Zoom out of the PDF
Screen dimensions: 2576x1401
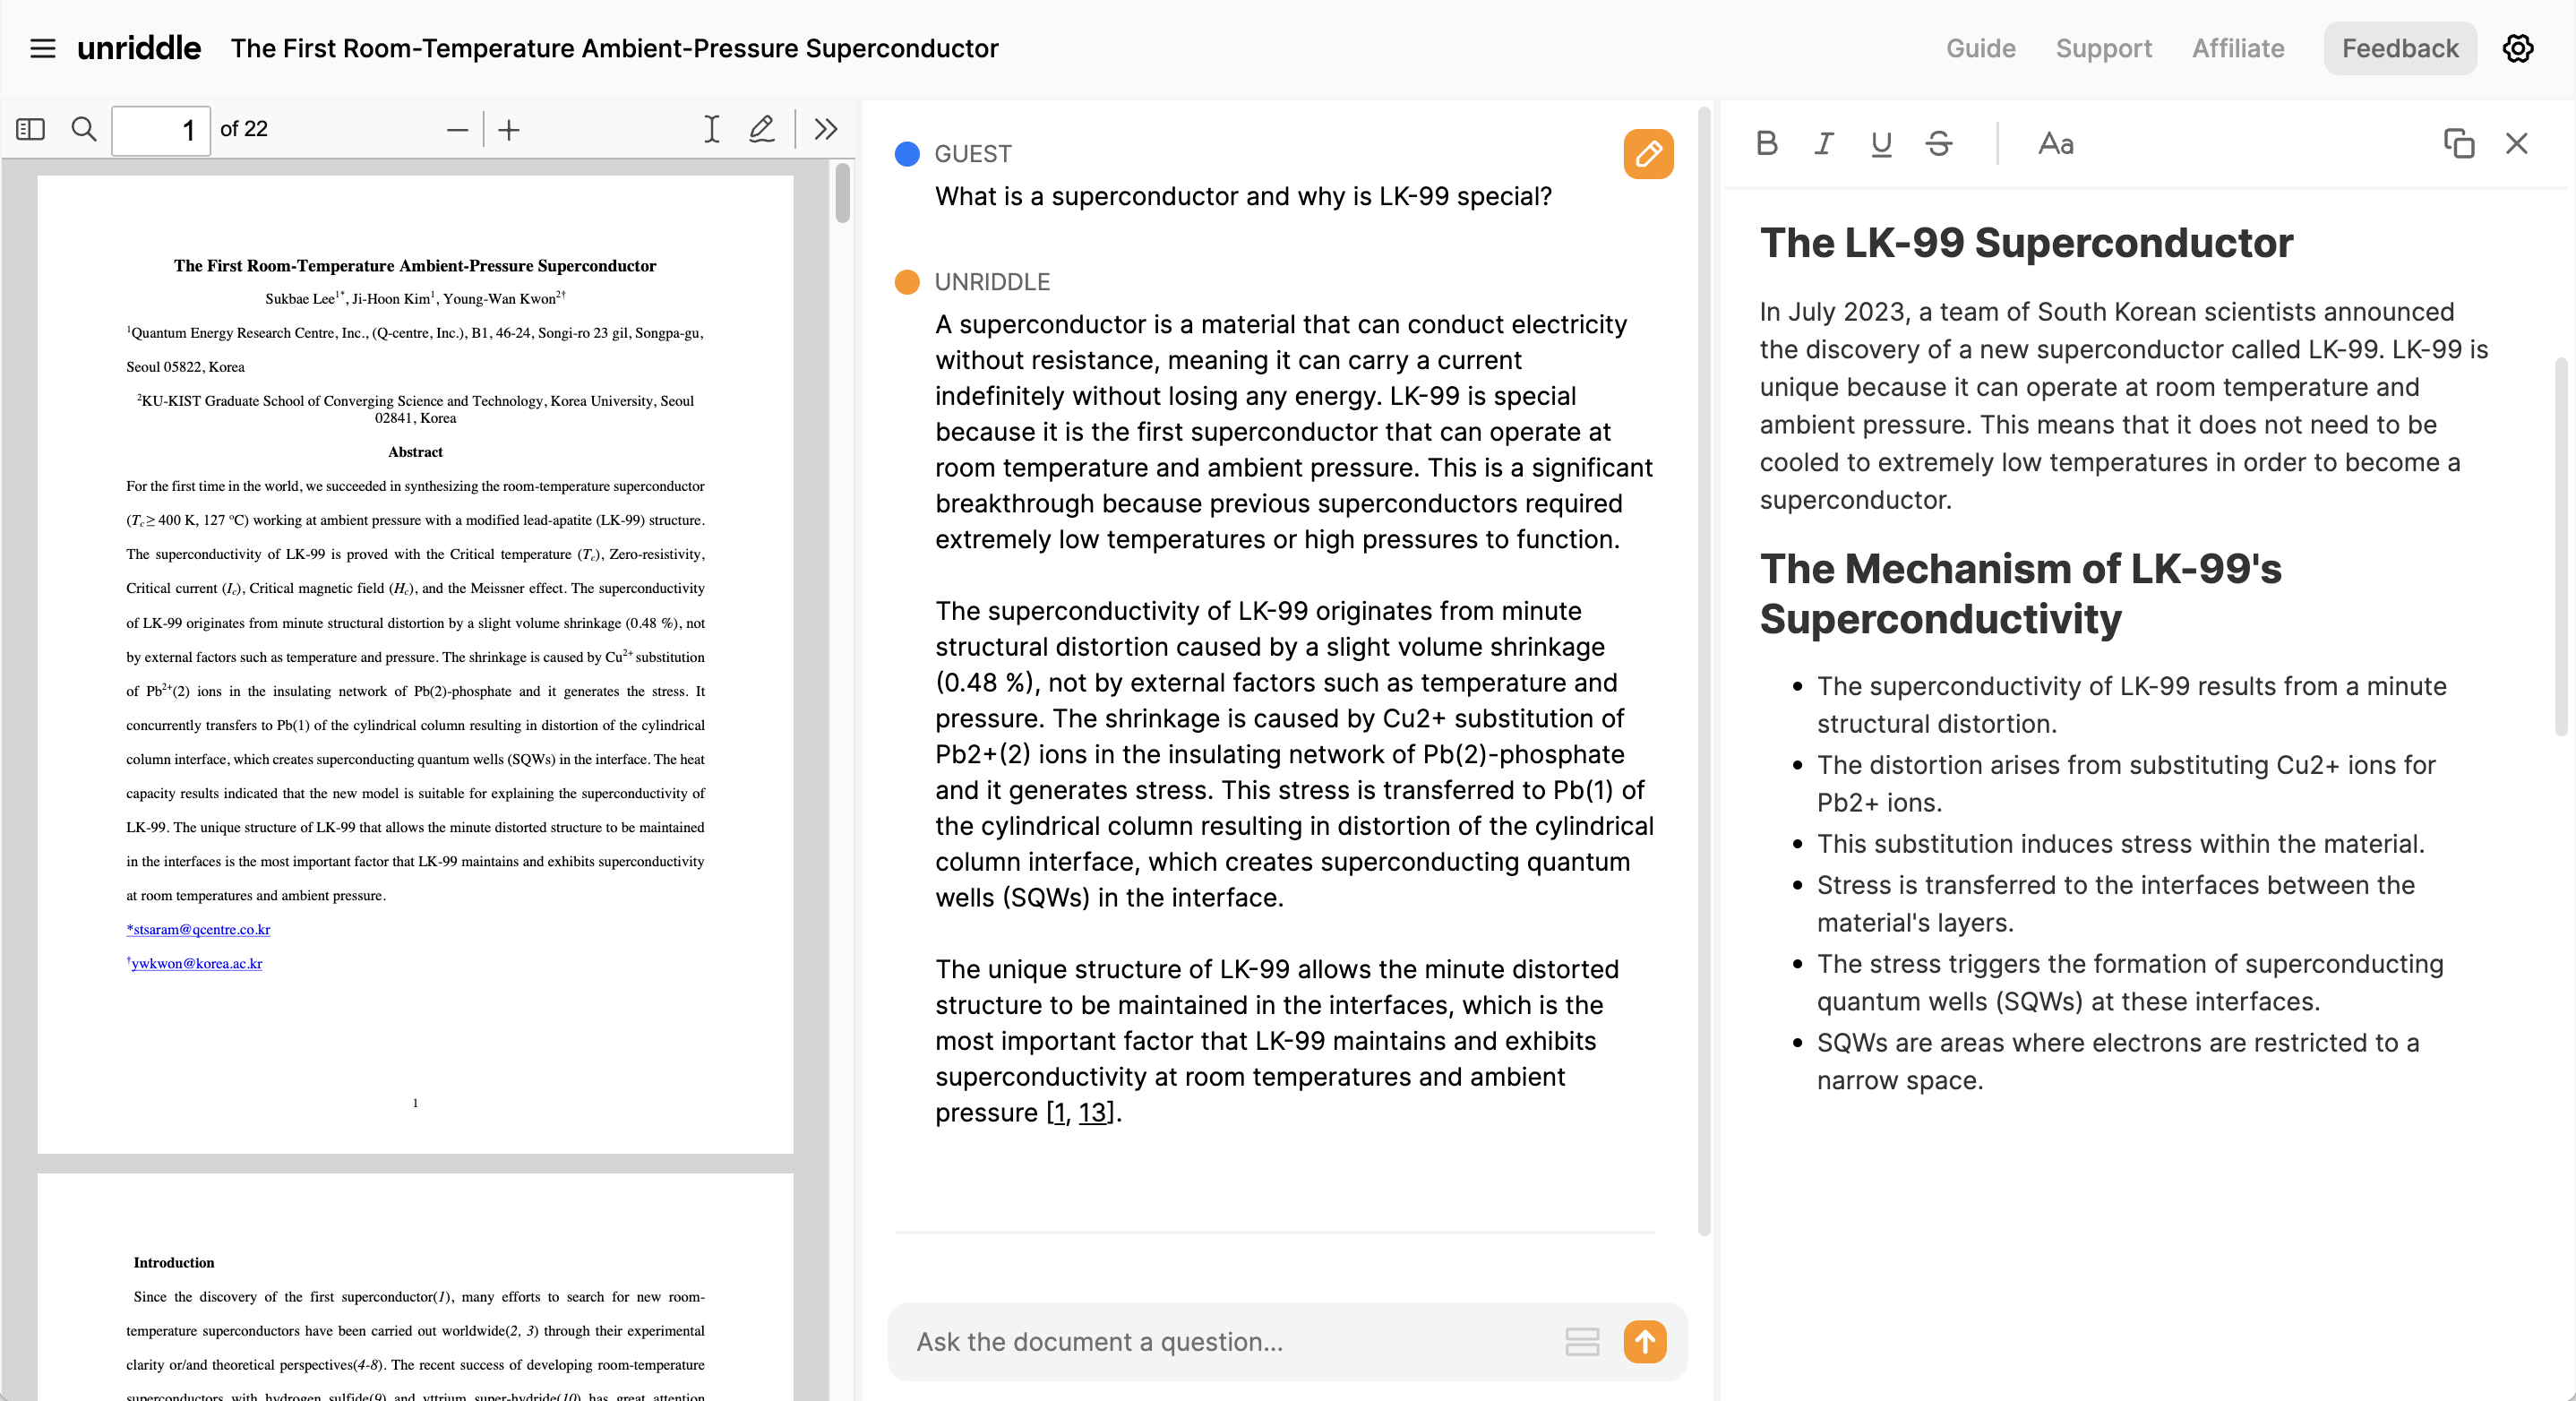point(457,130)
